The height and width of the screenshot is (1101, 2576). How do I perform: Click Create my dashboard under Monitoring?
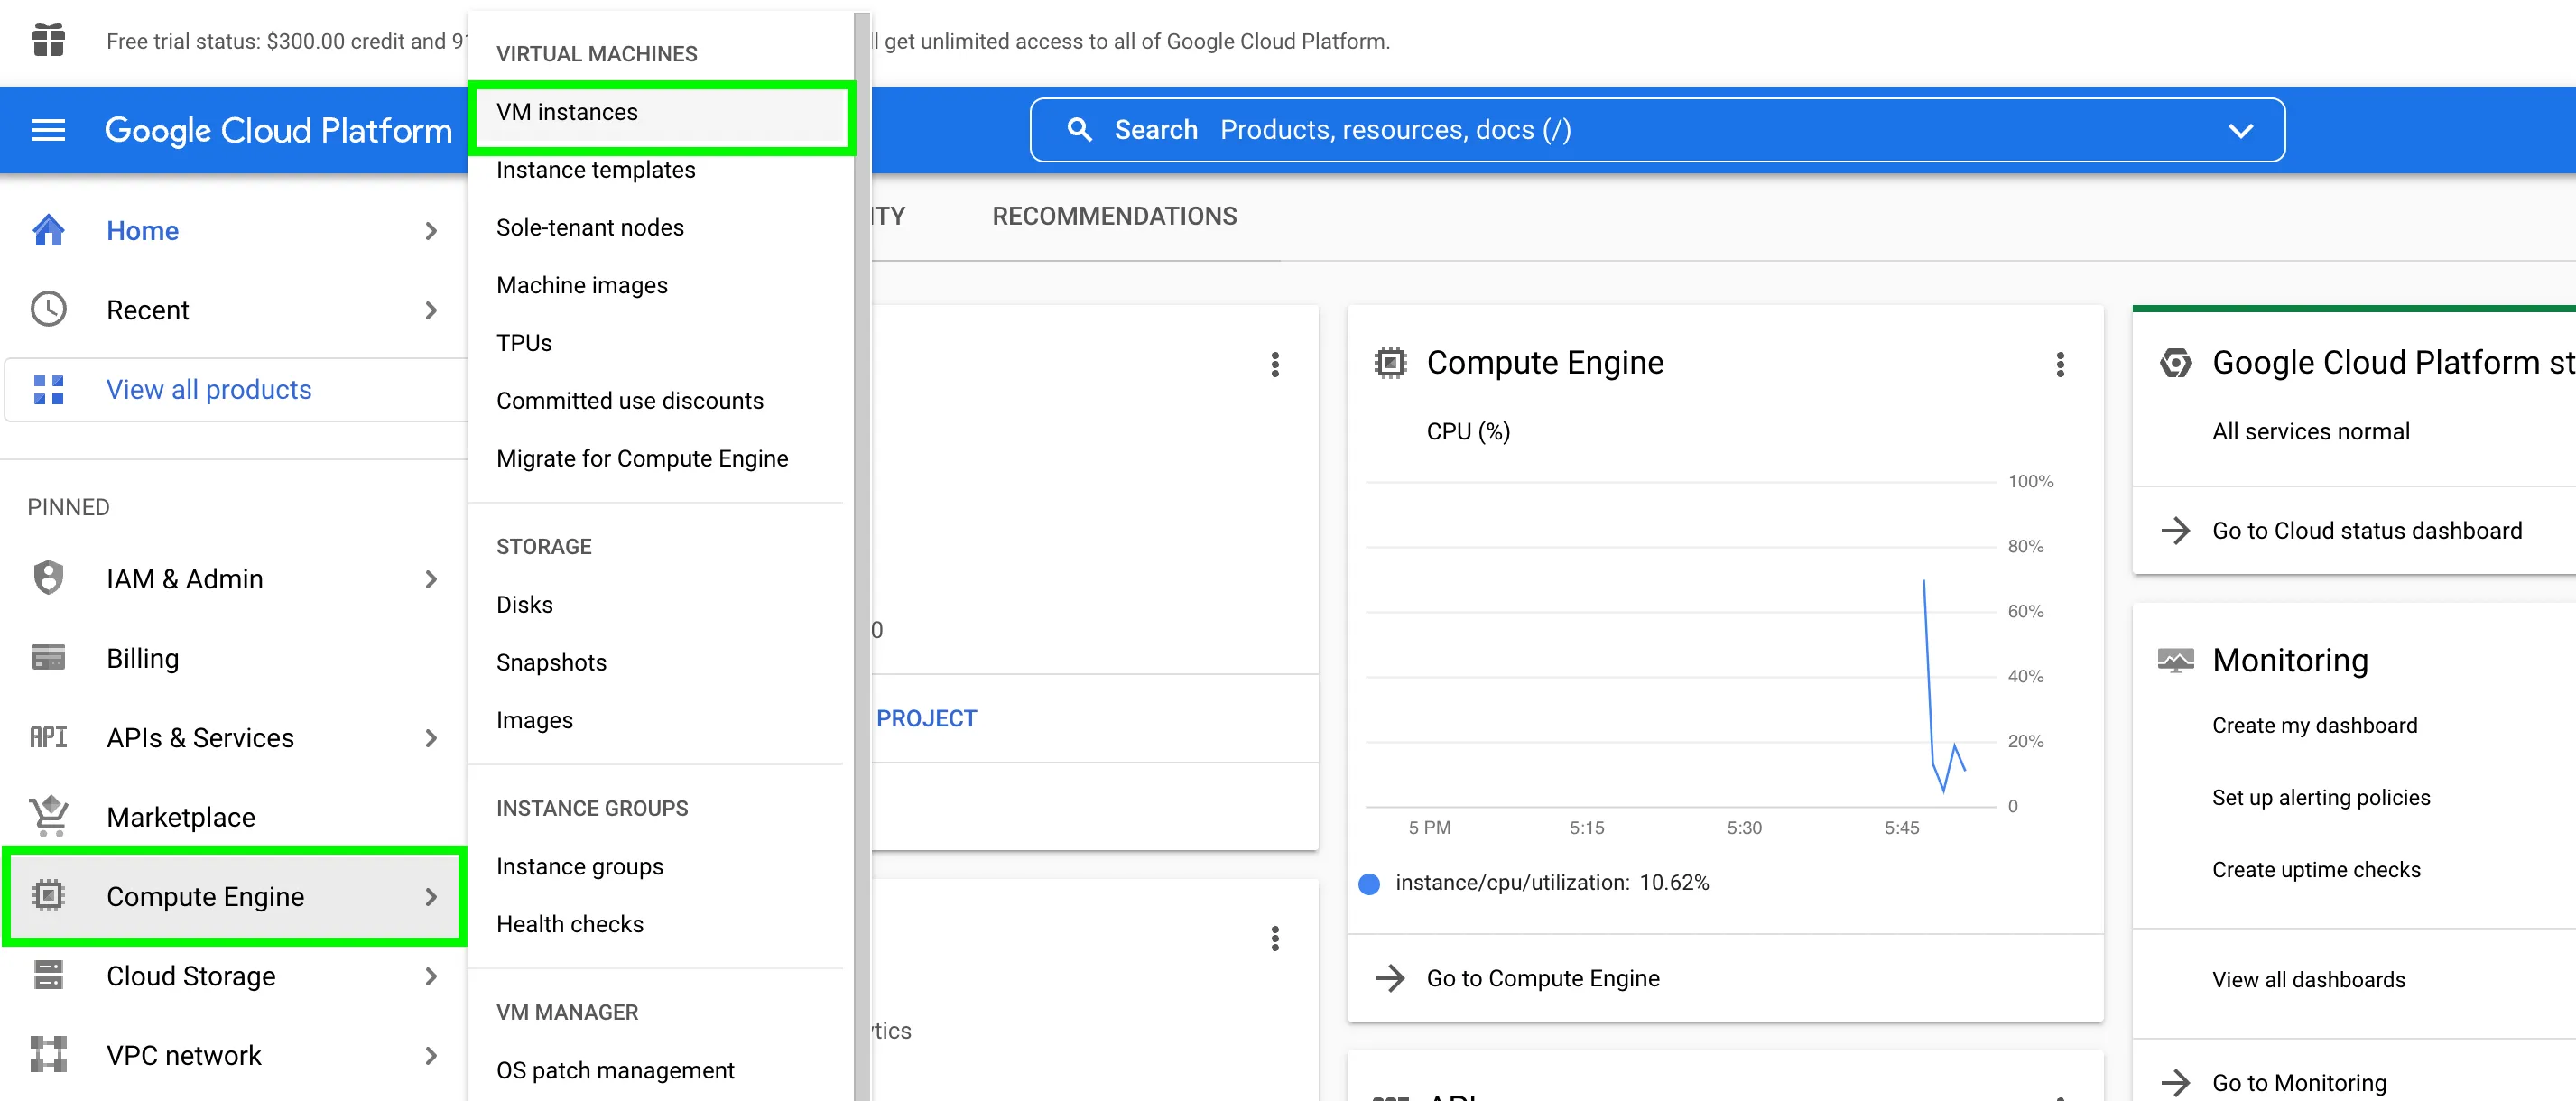pos(2314,724)
